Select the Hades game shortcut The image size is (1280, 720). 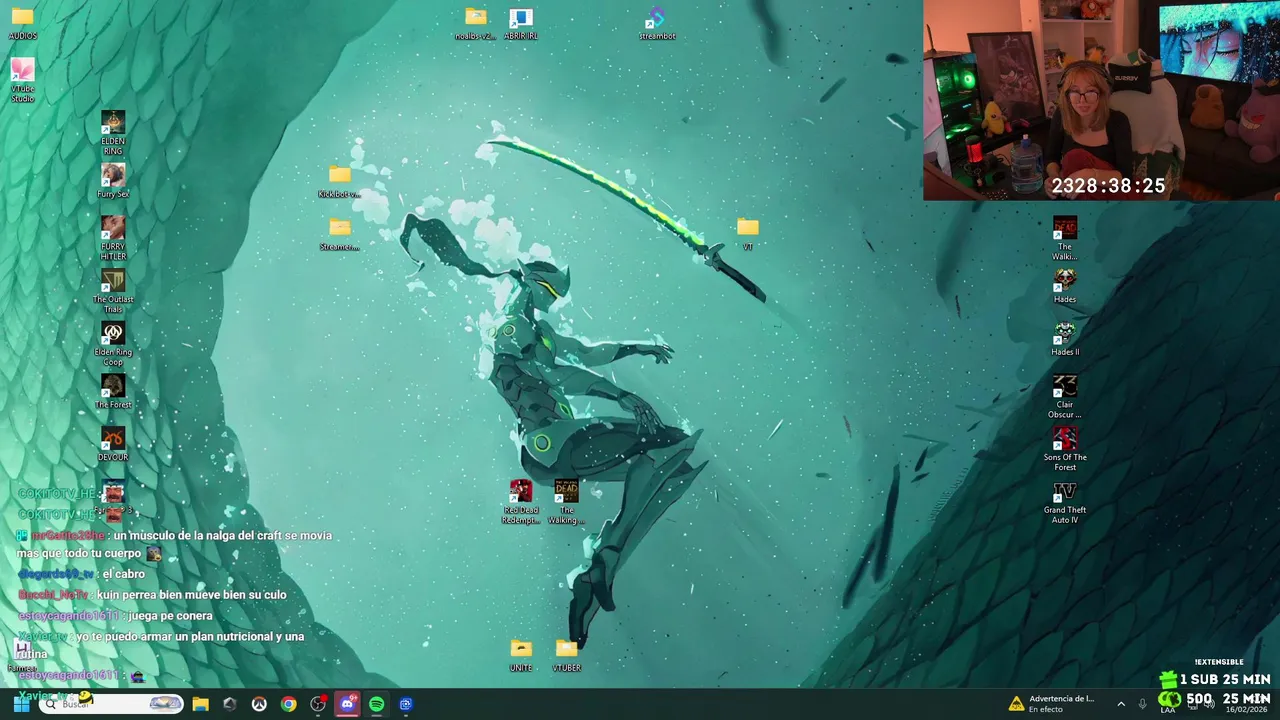(x=1065, y=287)
